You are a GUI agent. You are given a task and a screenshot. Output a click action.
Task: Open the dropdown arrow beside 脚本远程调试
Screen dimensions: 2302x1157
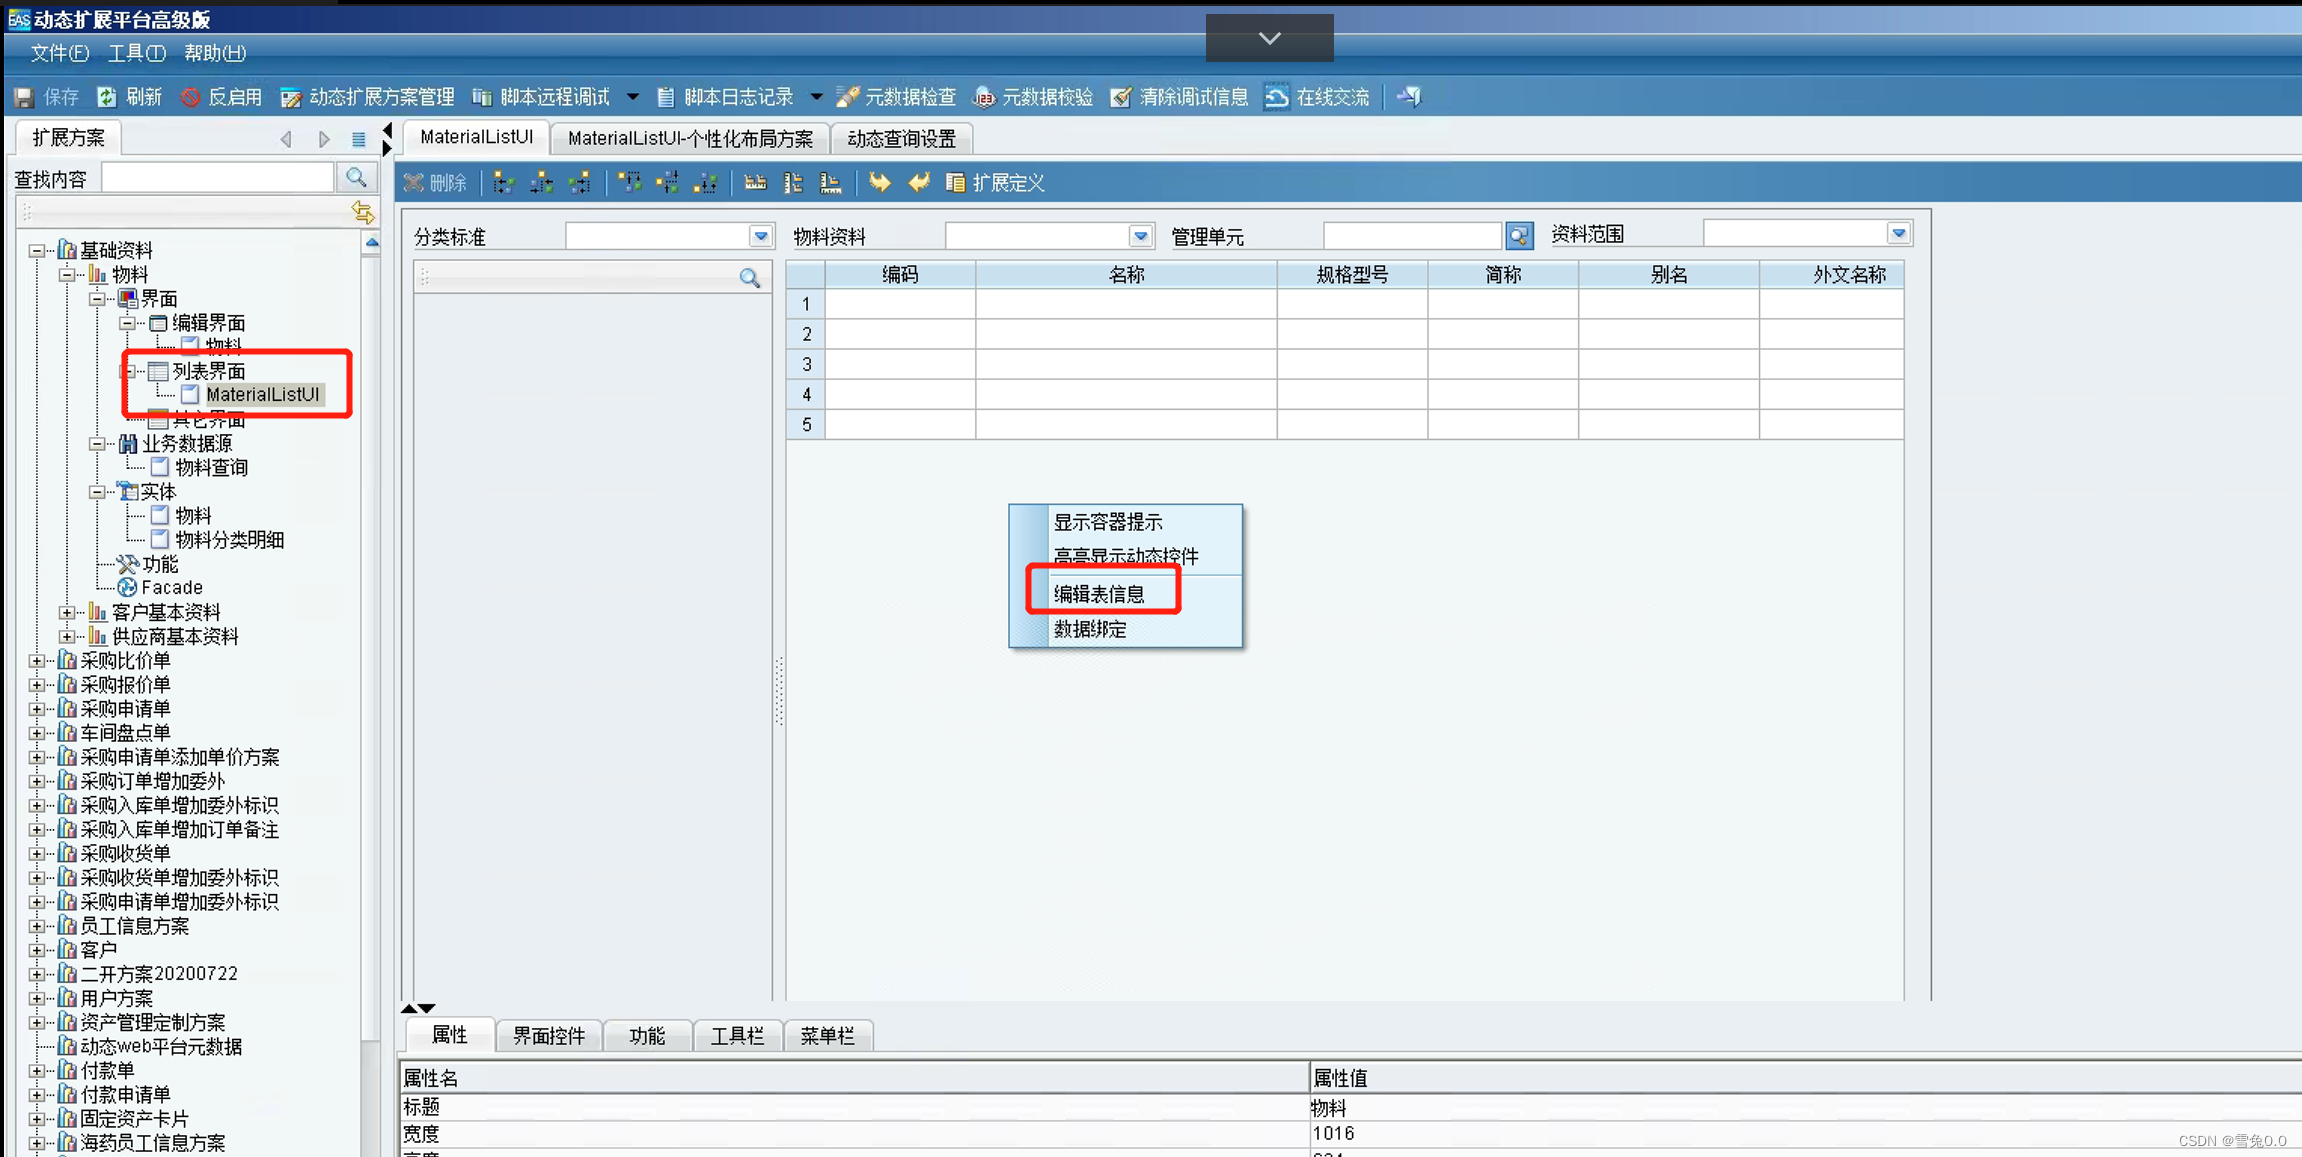click(x=633, y=97)
